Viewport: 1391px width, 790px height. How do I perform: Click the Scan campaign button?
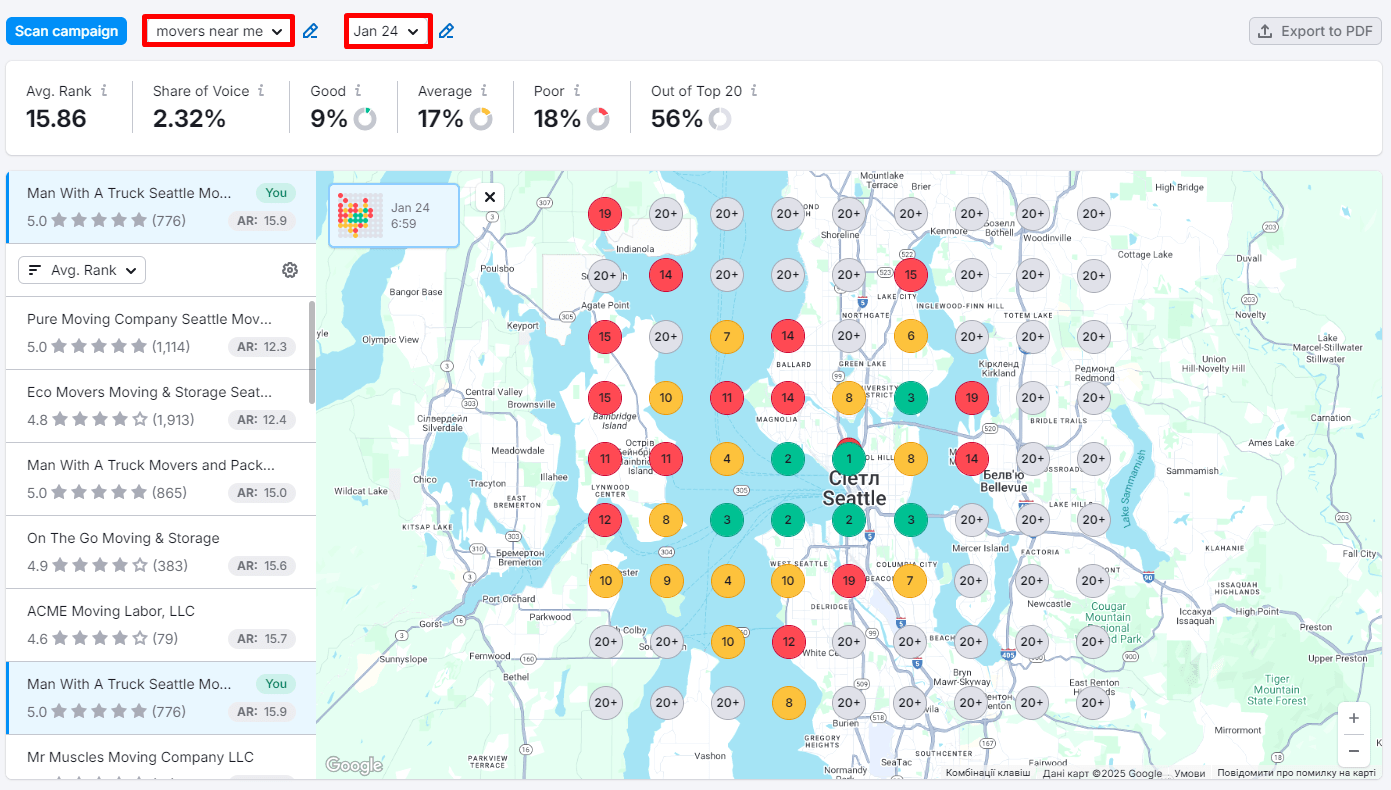click(66, 31)
